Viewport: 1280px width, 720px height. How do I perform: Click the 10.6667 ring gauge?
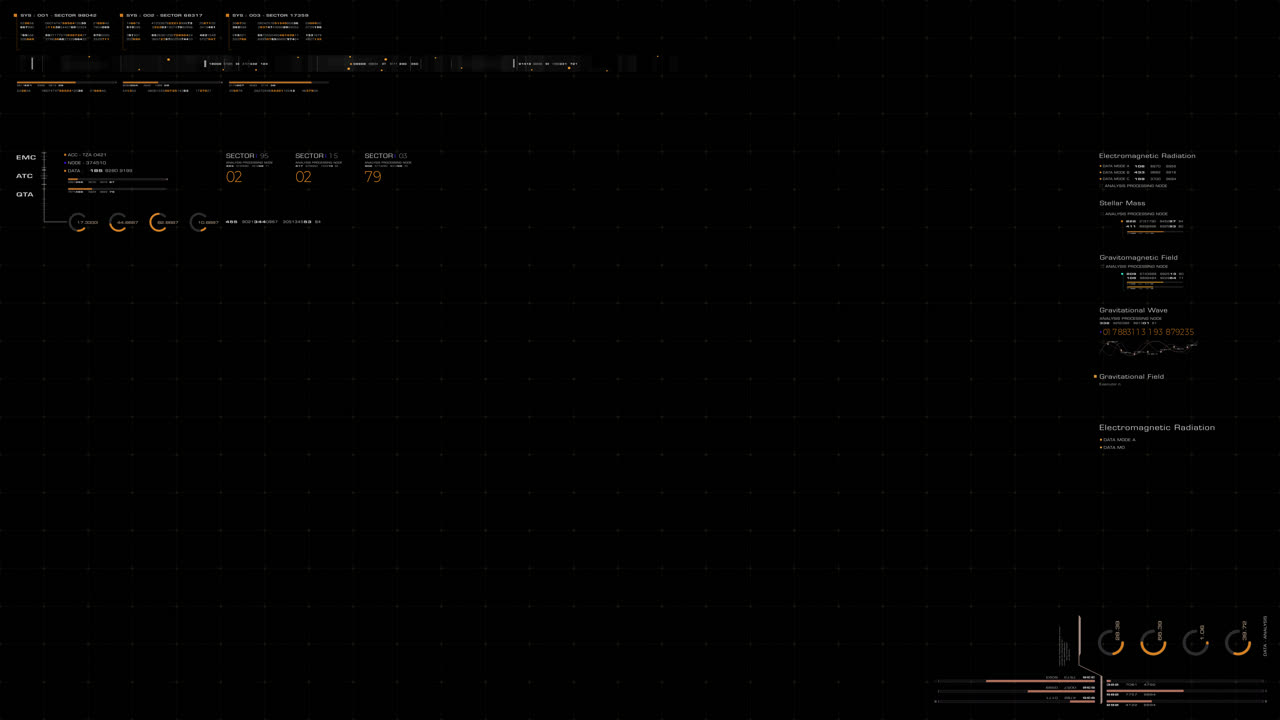[x=199, y=222]
